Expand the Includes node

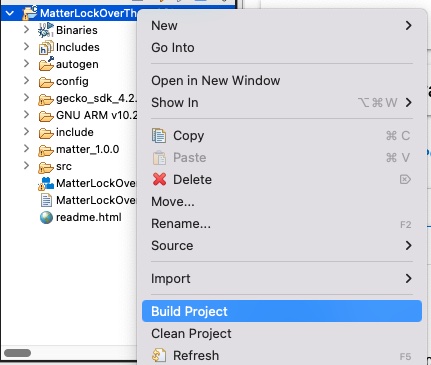pyautogui.click(x=26, y=46)
